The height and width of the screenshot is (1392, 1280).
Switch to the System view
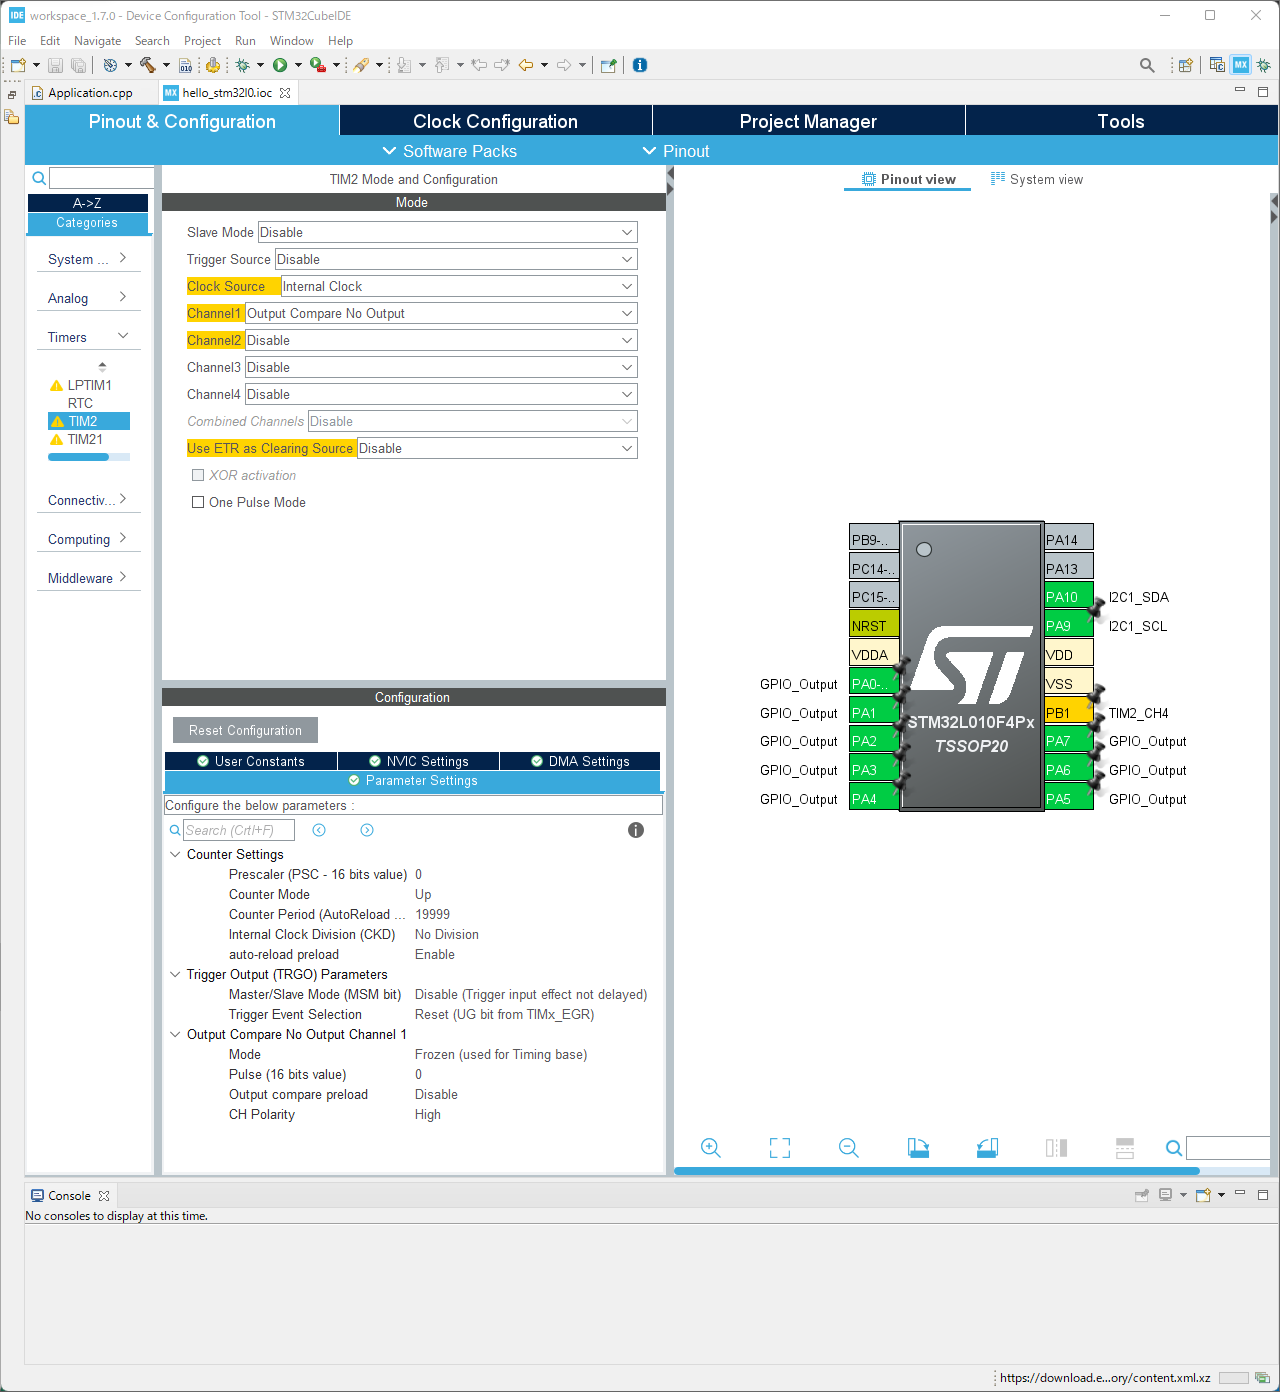(1037, 179)
